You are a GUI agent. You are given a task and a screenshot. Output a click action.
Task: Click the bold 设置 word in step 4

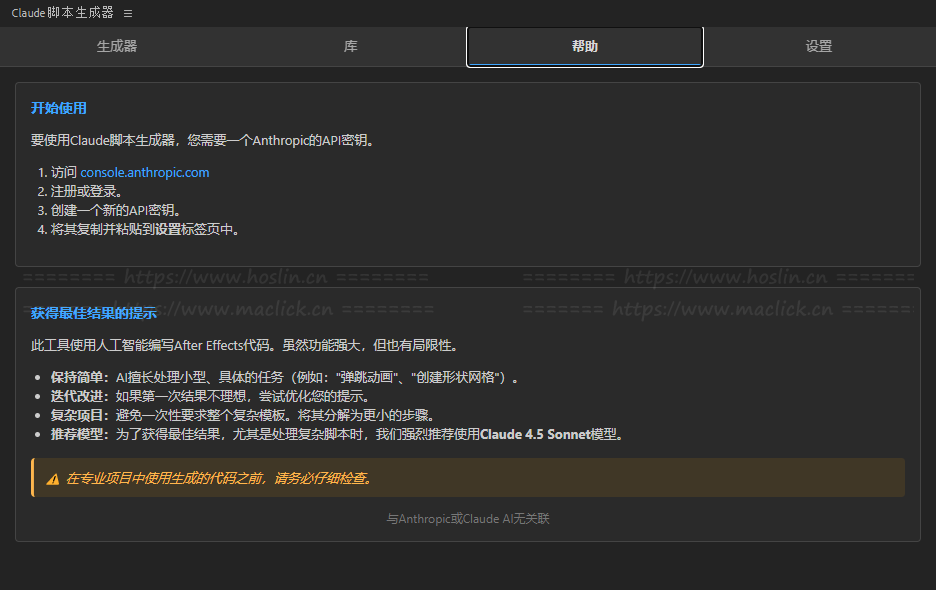click(167, 229)
